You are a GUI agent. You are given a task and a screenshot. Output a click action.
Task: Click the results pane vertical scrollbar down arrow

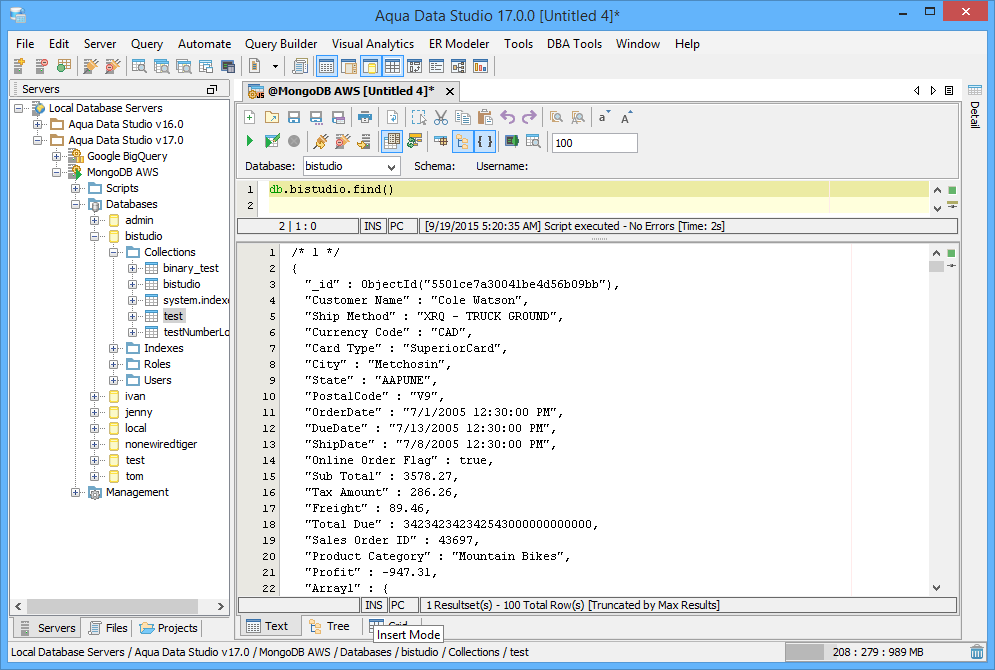pos(937,588)
